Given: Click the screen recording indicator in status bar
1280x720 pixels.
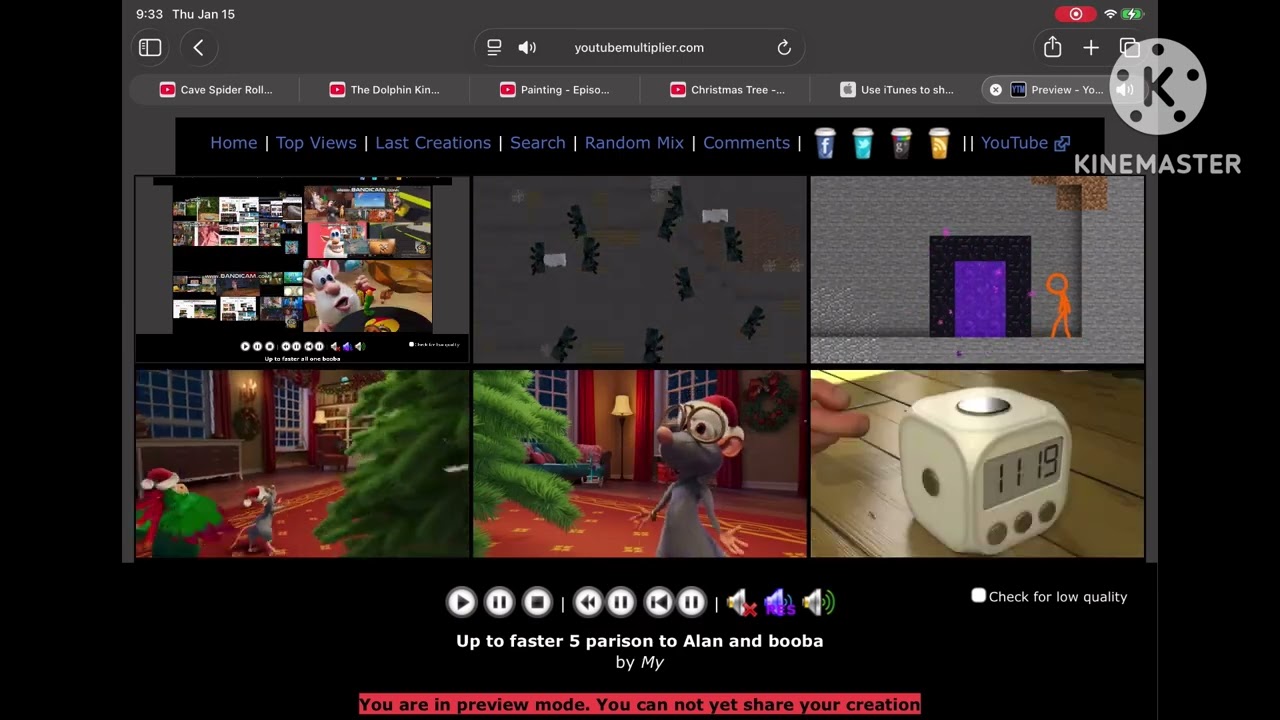Looking at the screenshot, I should pyautogui.click(x=1076, y=14).
